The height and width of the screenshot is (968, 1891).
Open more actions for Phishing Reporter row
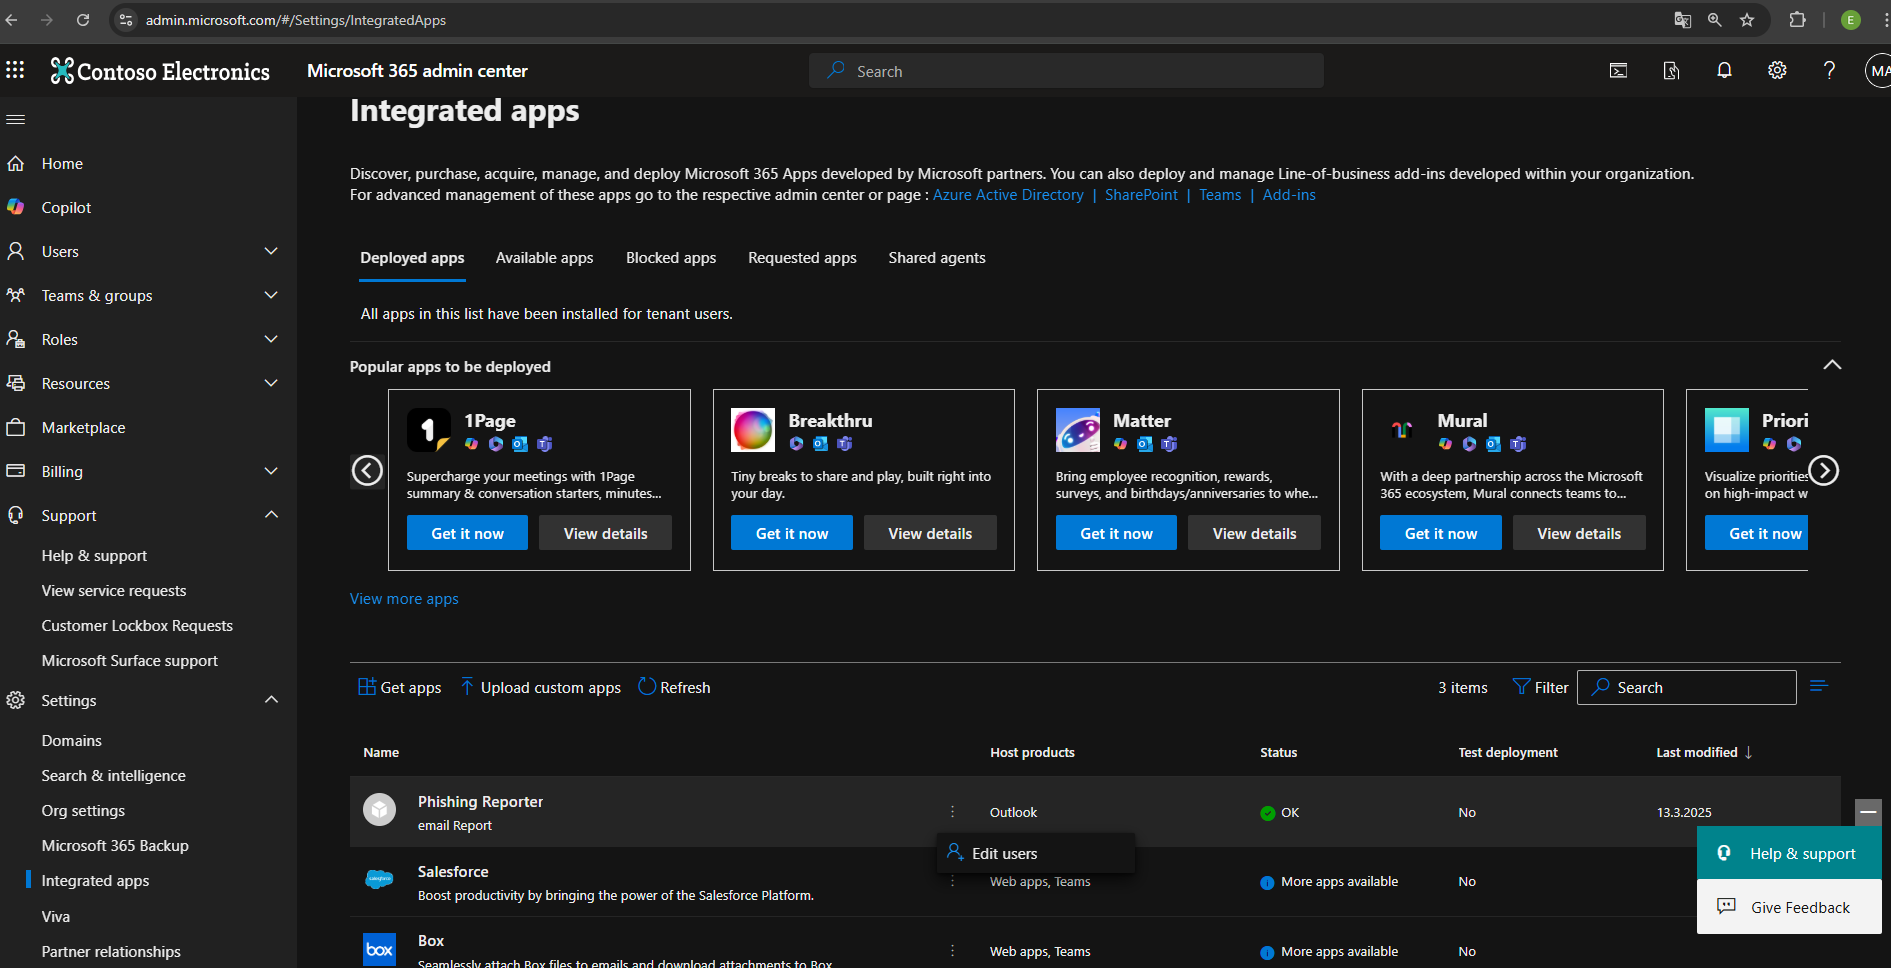pos(952,812)
